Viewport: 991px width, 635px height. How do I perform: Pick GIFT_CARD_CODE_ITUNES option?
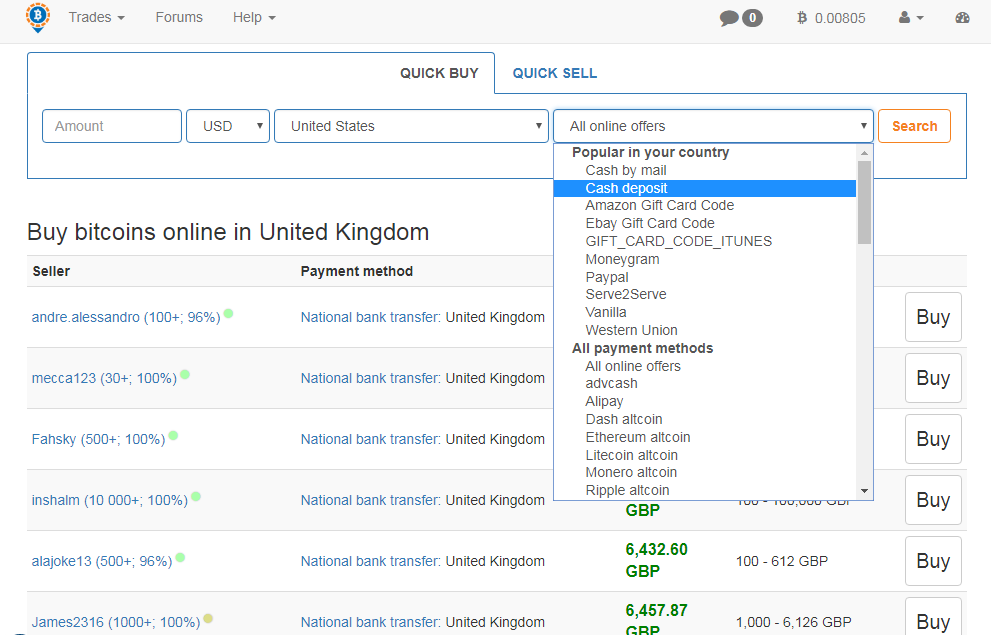(705, 241)
